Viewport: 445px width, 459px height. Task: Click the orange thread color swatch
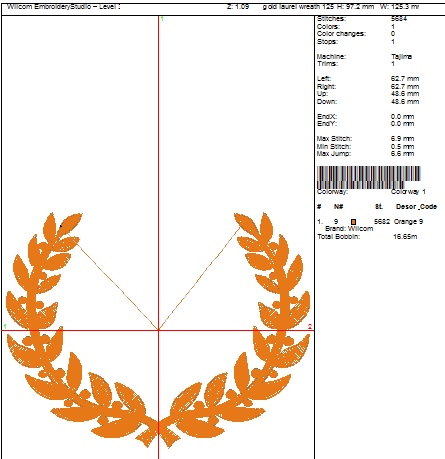353,222
